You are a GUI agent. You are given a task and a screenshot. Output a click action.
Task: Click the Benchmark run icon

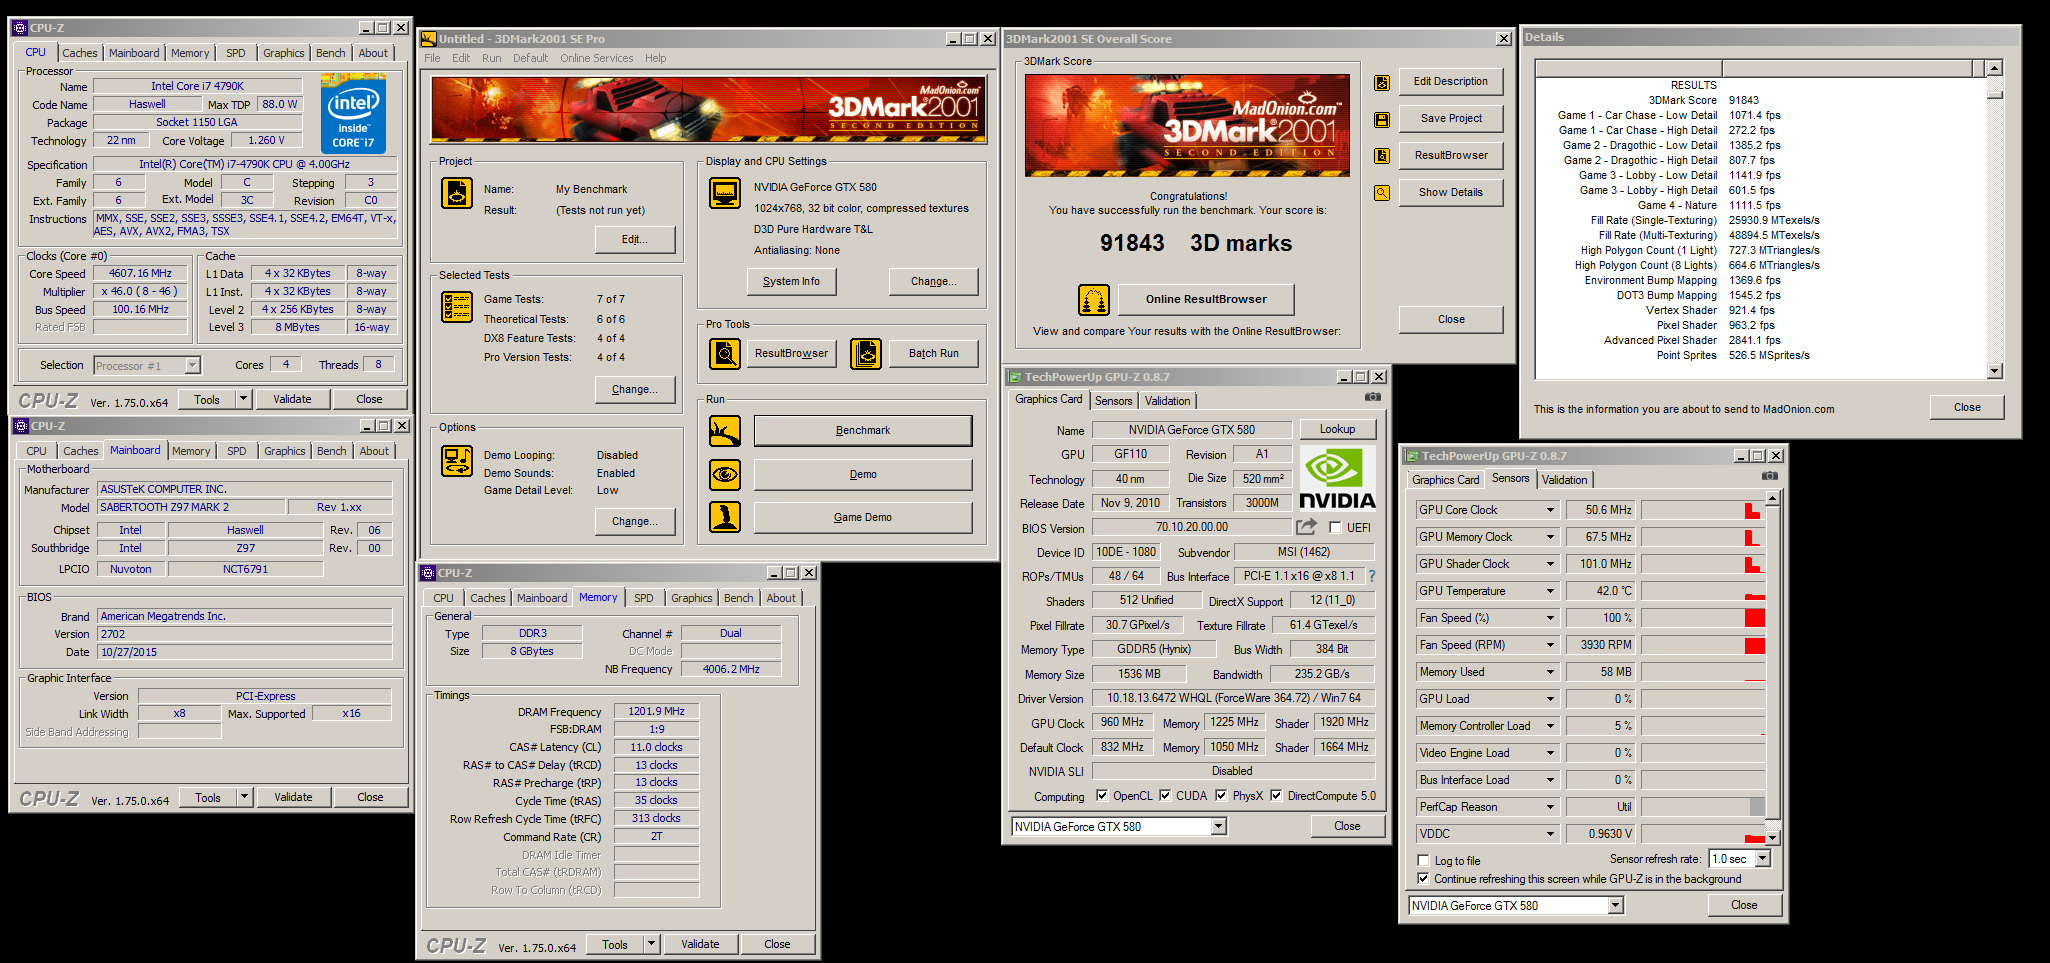point(725,431)
